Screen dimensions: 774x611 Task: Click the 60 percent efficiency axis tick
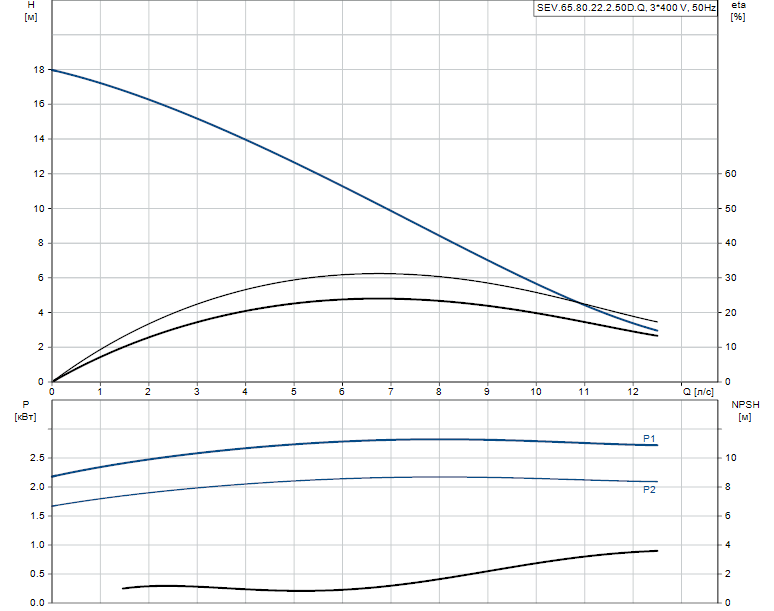[731, 174]
